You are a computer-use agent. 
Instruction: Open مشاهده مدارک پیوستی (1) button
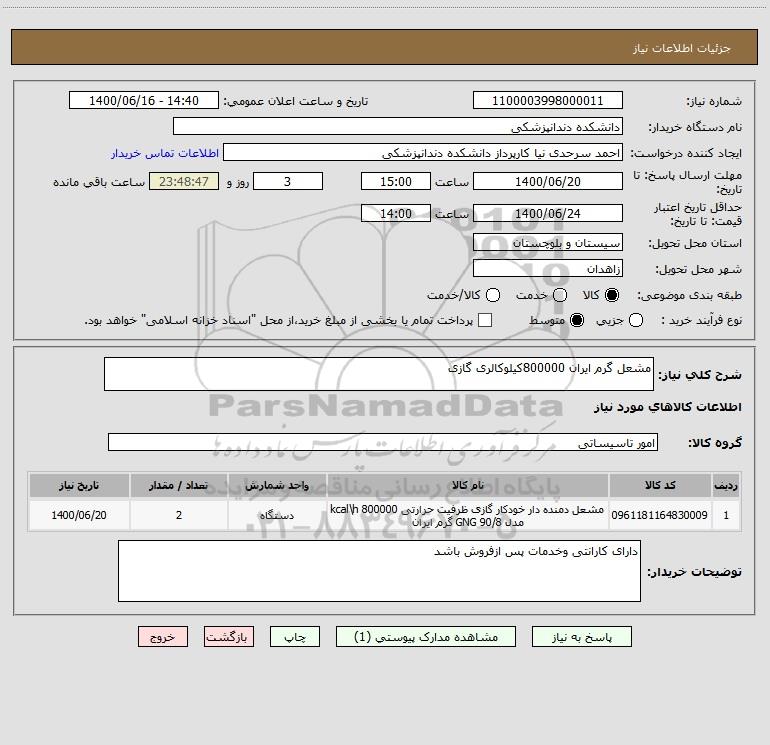426,637
